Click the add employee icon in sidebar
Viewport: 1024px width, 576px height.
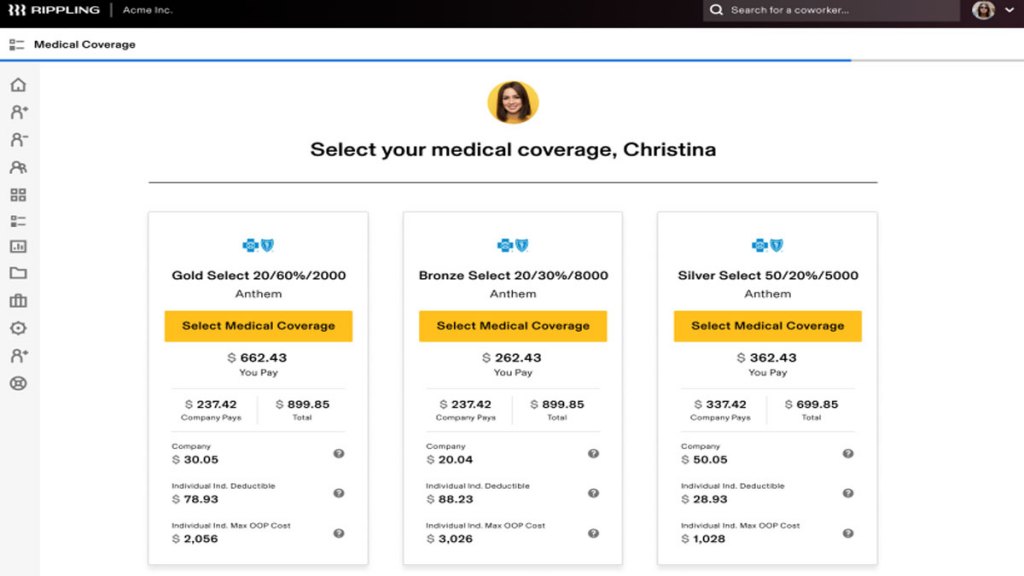[18, 112]
